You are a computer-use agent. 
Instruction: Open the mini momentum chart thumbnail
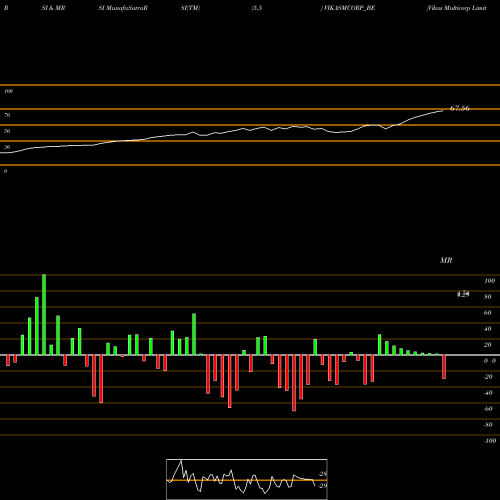pos(247,479)
